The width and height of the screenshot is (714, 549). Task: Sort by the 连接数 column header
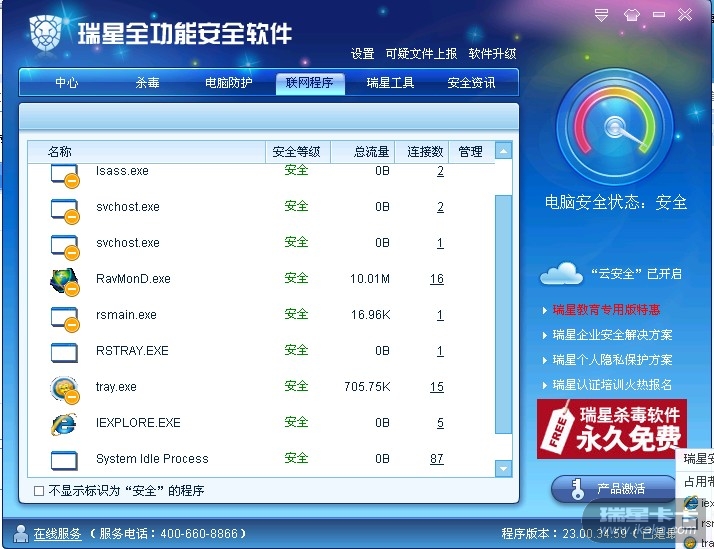point(422,152)
